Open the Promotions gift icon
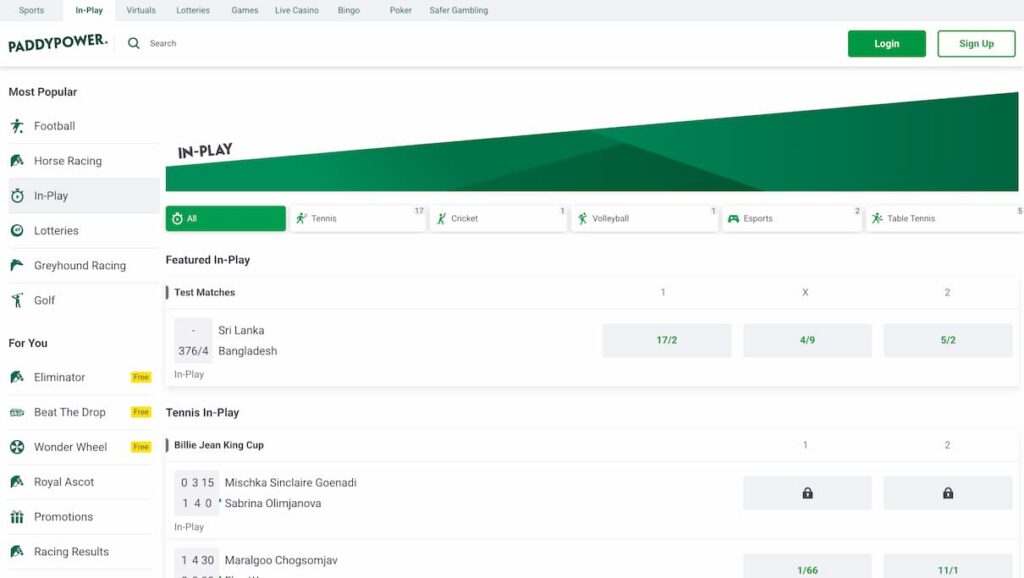Screen dimensions: 1024x578 tap(17, 517)
